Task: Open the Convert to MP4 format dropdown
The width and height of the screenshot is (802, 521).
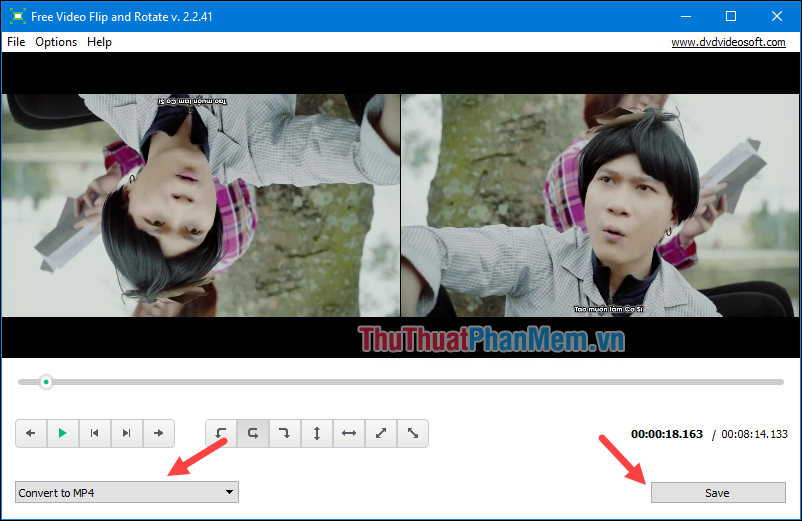Action: point(127,492)
